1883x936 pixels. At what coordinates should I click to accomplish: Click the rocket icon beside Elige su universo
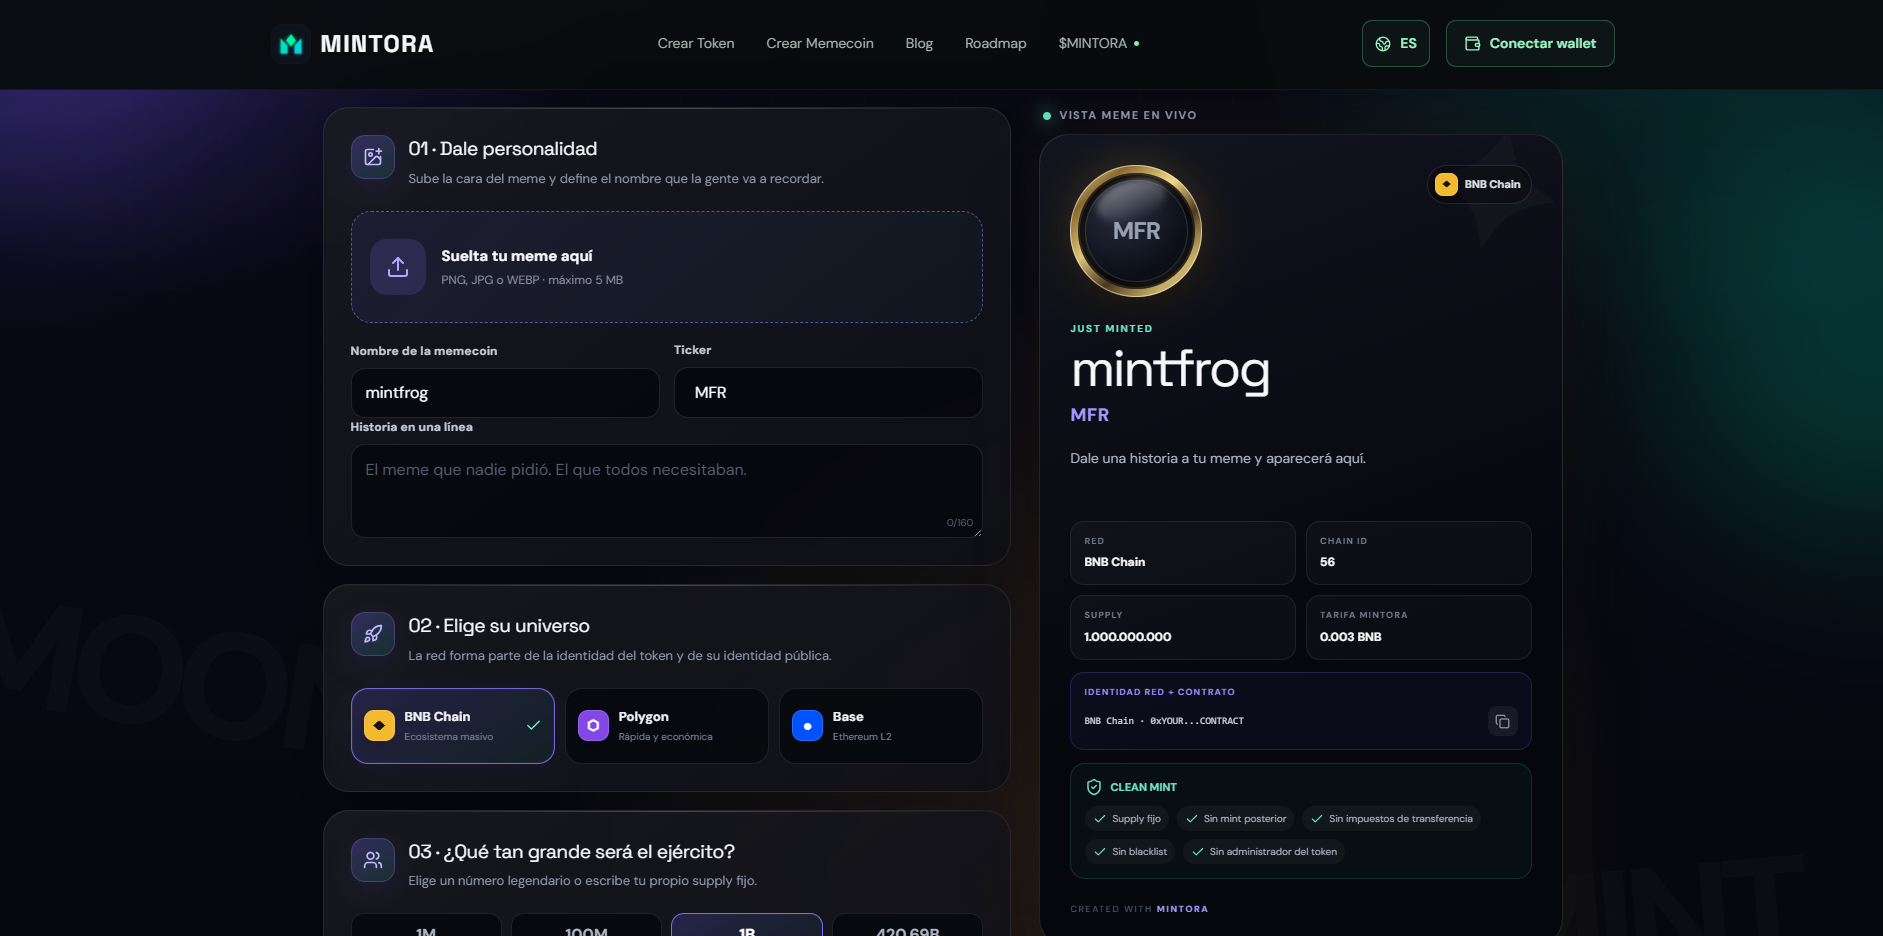[x=373, y=634]
